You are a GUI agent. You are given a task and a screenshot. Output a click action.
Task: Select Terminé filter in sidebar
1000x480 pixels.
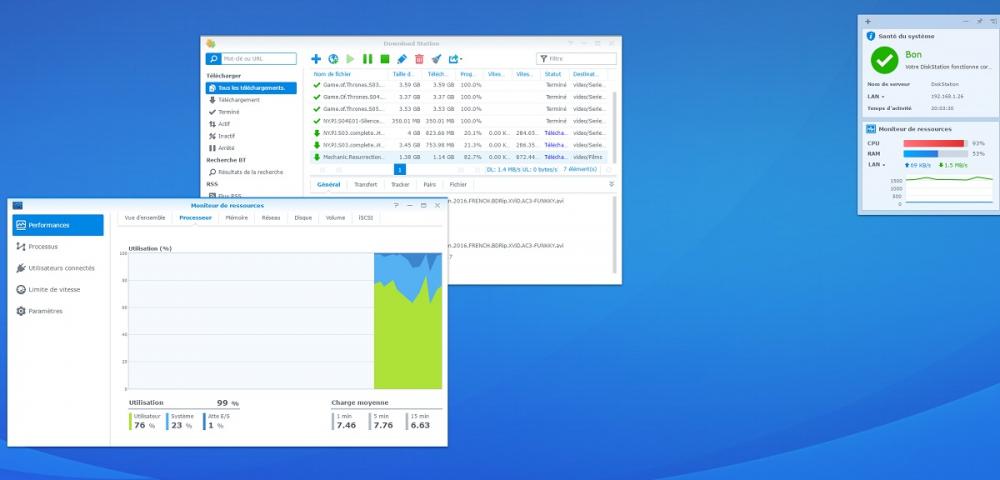[x=224, y=112]
